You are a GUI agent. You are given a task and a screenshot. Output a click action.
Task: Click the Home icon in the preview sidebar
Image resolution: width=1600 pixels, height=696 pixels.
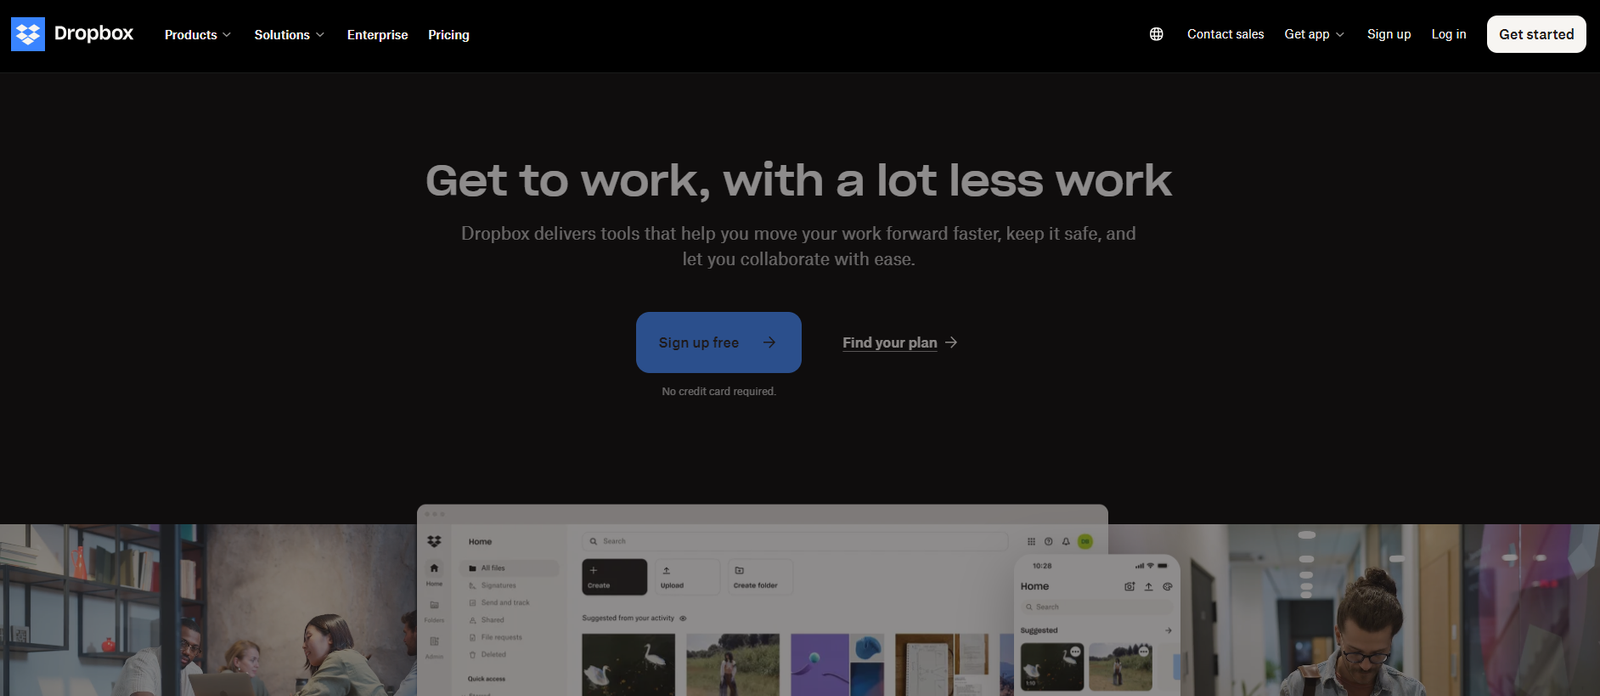click(434, 569)
